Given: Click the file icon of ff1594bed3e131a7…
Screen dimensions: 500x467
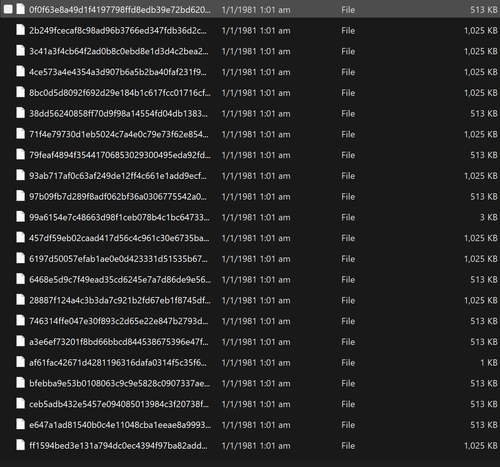Looking at the screenshot, I should (21, 445).
